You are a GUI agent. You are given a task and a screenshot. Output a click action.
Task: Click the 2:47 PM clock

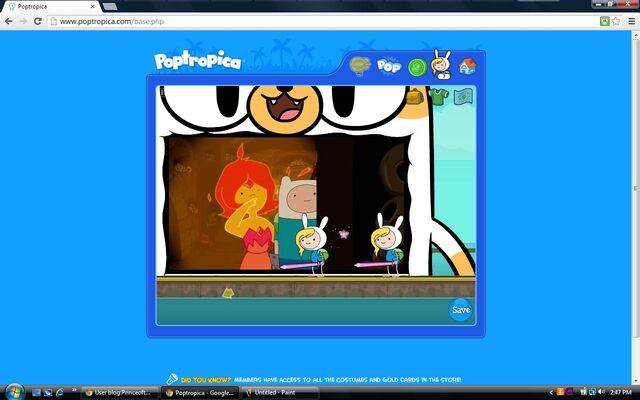click(621, 392)
